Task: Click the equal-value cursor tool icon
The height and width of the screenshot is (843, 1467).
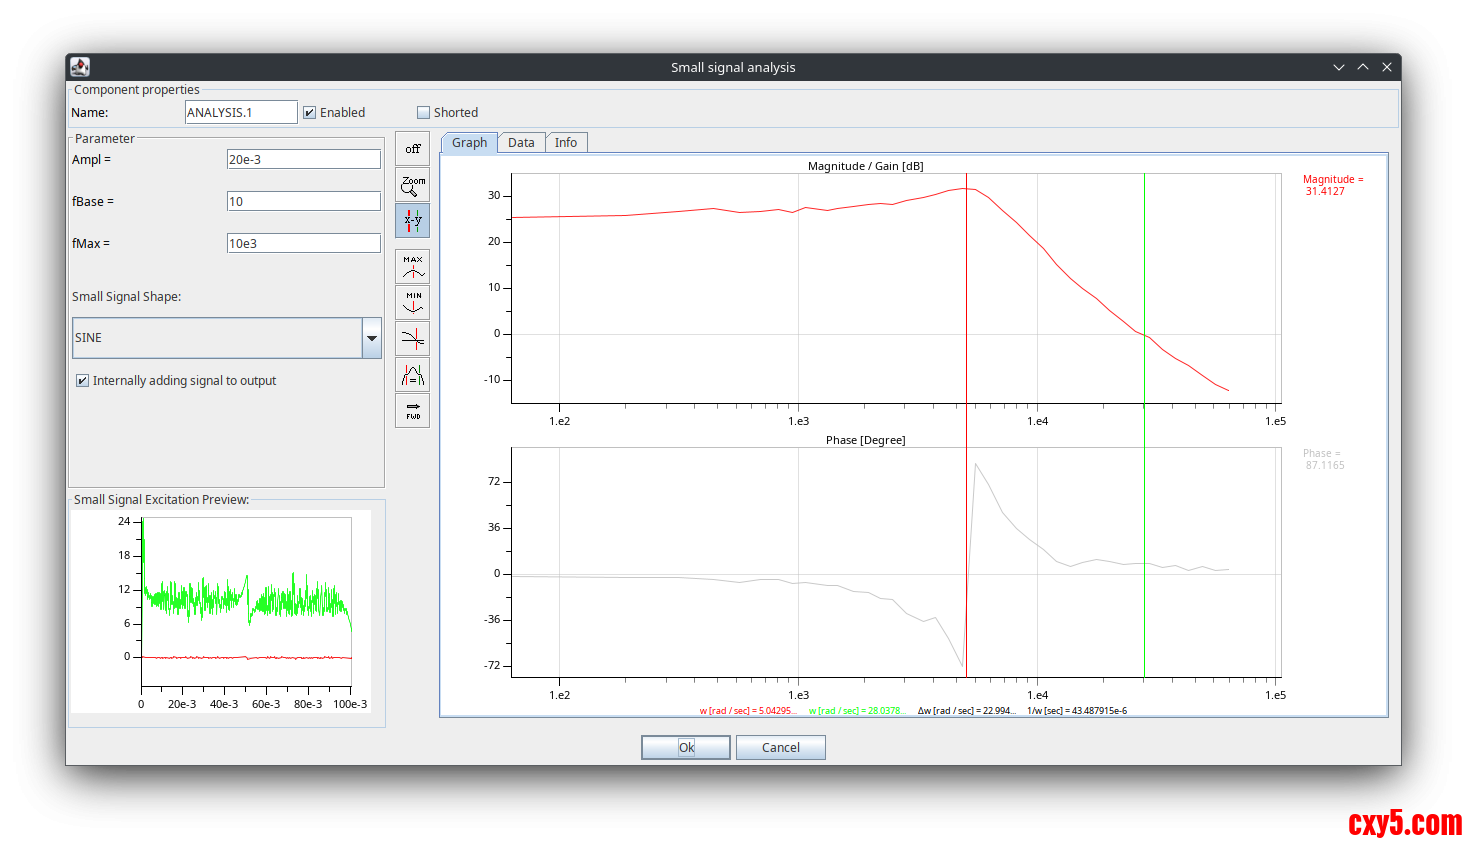Action: tap(412, 376)
